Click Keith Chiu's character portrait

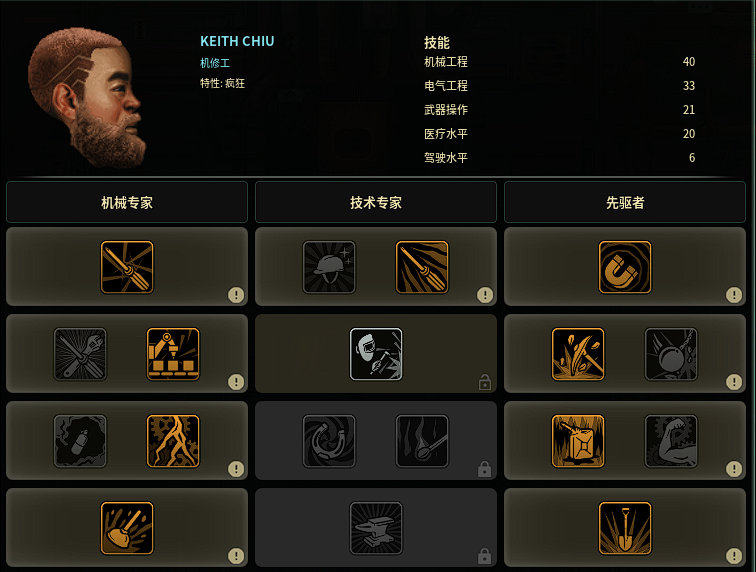[87, 98]
